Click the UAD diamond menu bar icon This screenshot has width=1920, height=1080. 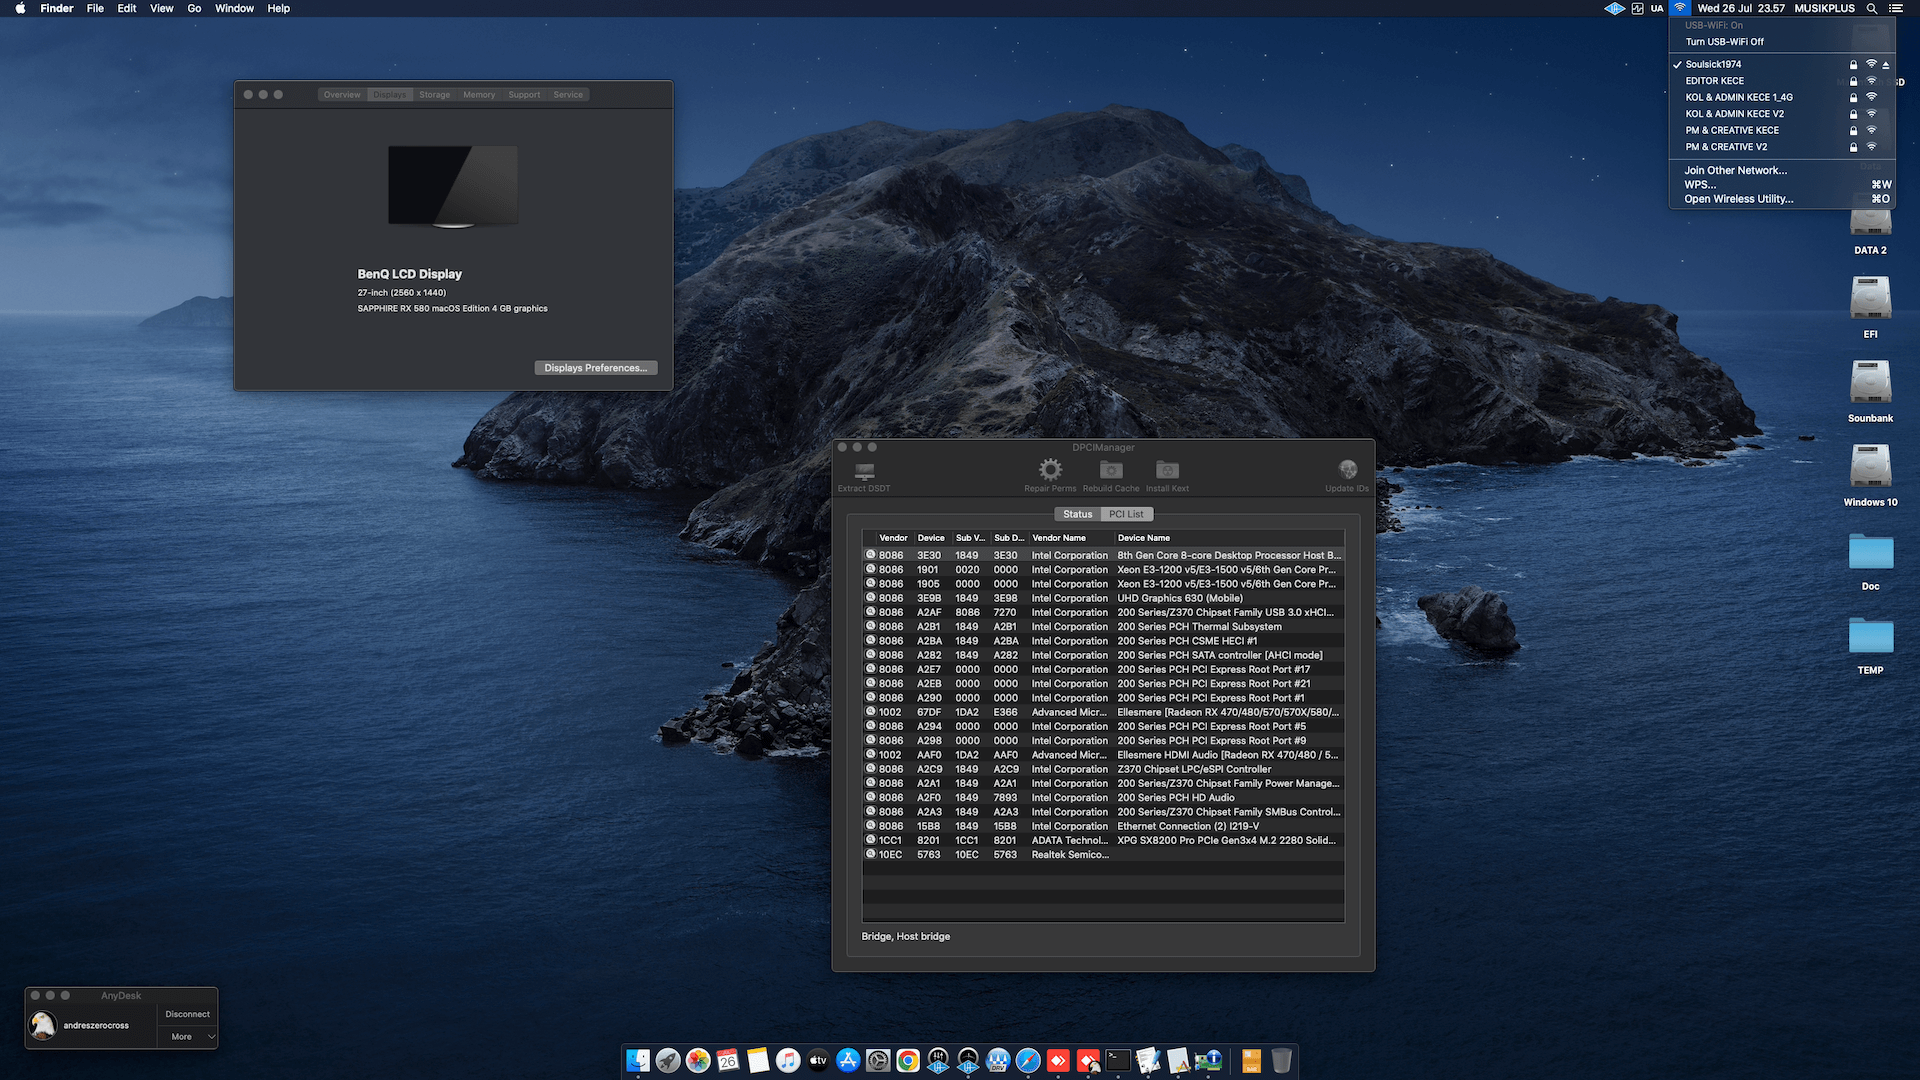(1614, 8)
